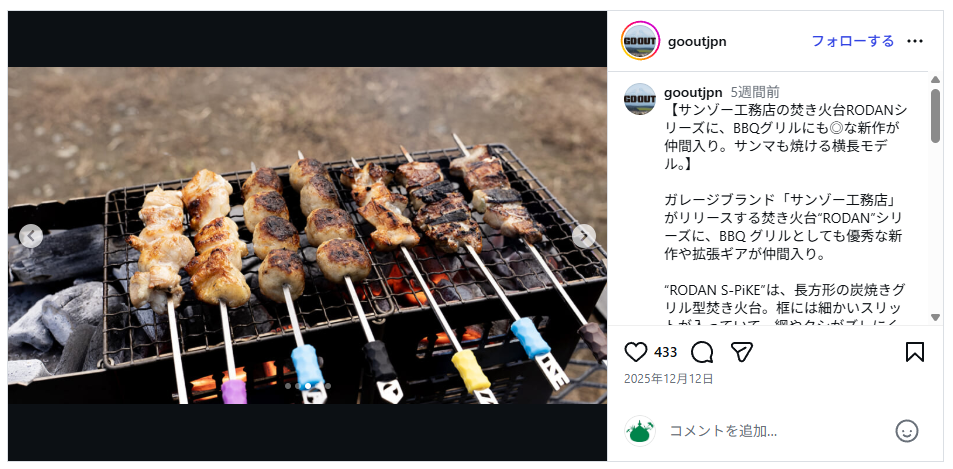Open comments via the speech bubble icon
Viewport: 953px width, 469px height.
pos(702,352)
